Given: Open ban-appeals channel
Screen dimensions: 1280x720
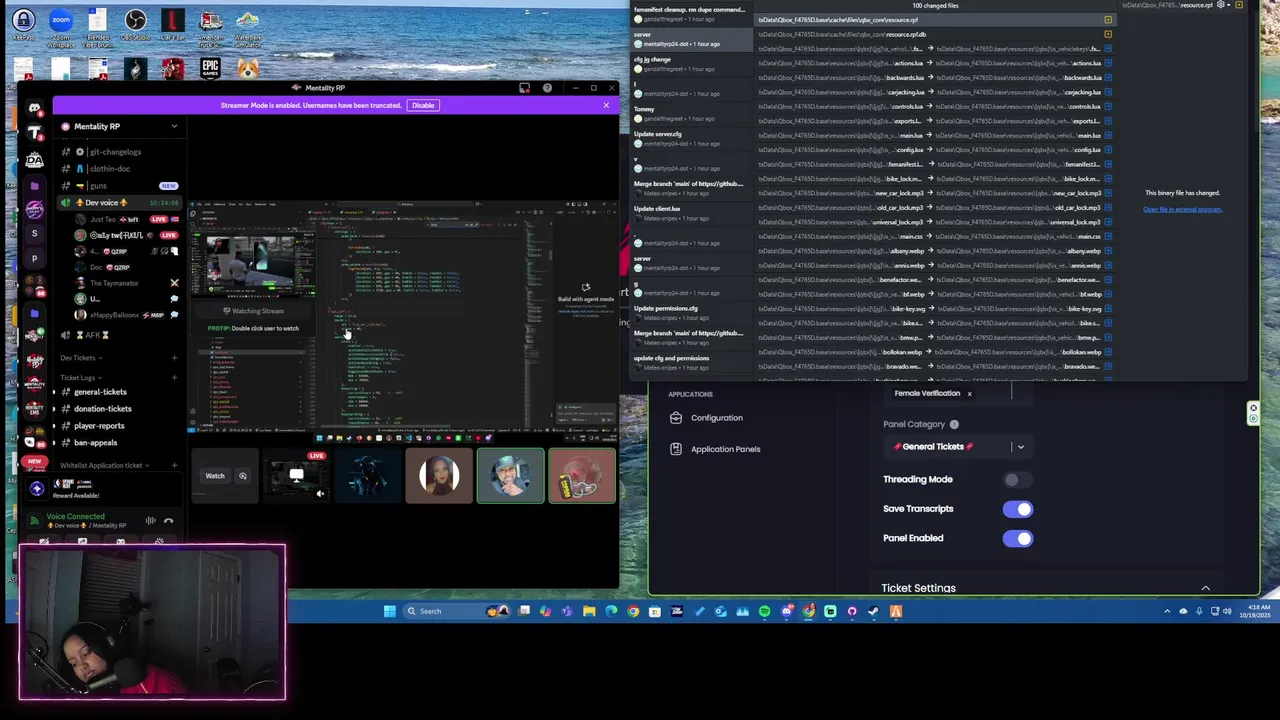Looking at the screenshot, I should [x=118, y=443].
